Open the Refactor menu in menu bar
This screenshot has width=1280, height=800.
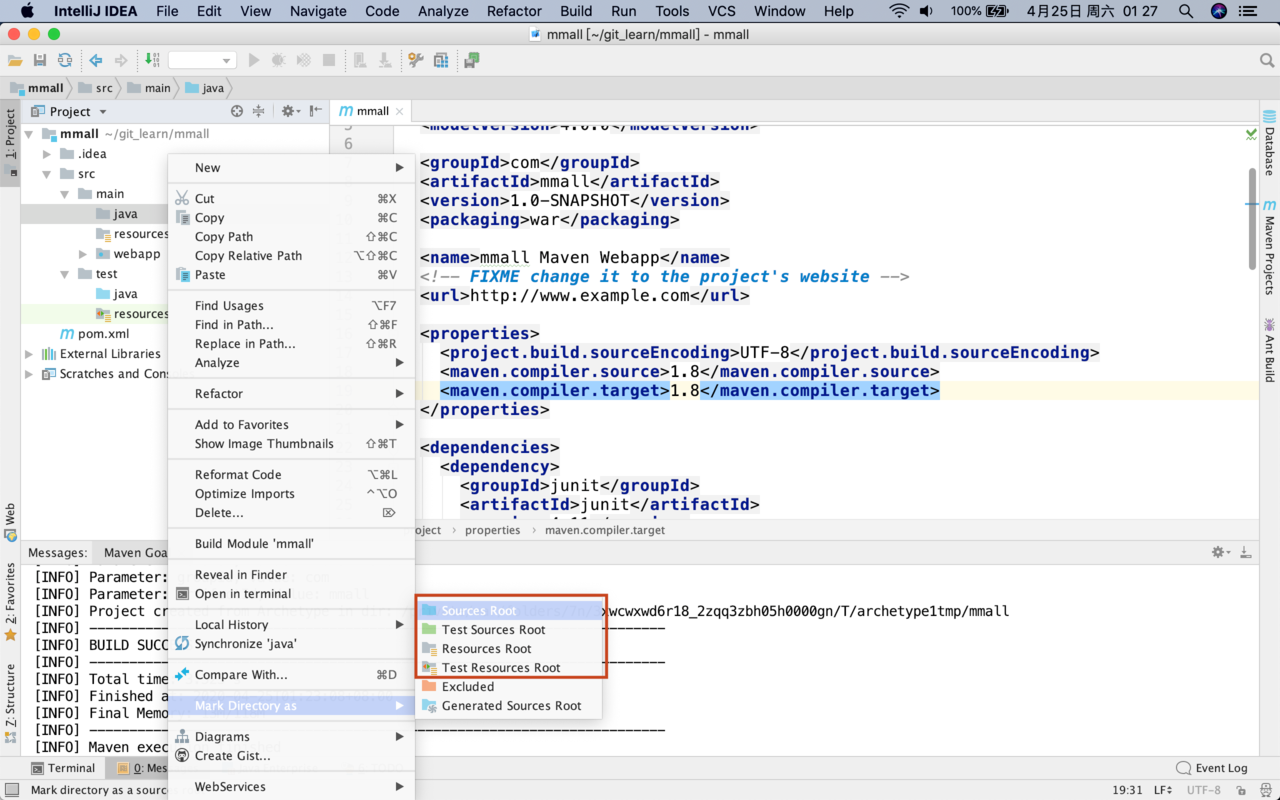tap(514, 11)
